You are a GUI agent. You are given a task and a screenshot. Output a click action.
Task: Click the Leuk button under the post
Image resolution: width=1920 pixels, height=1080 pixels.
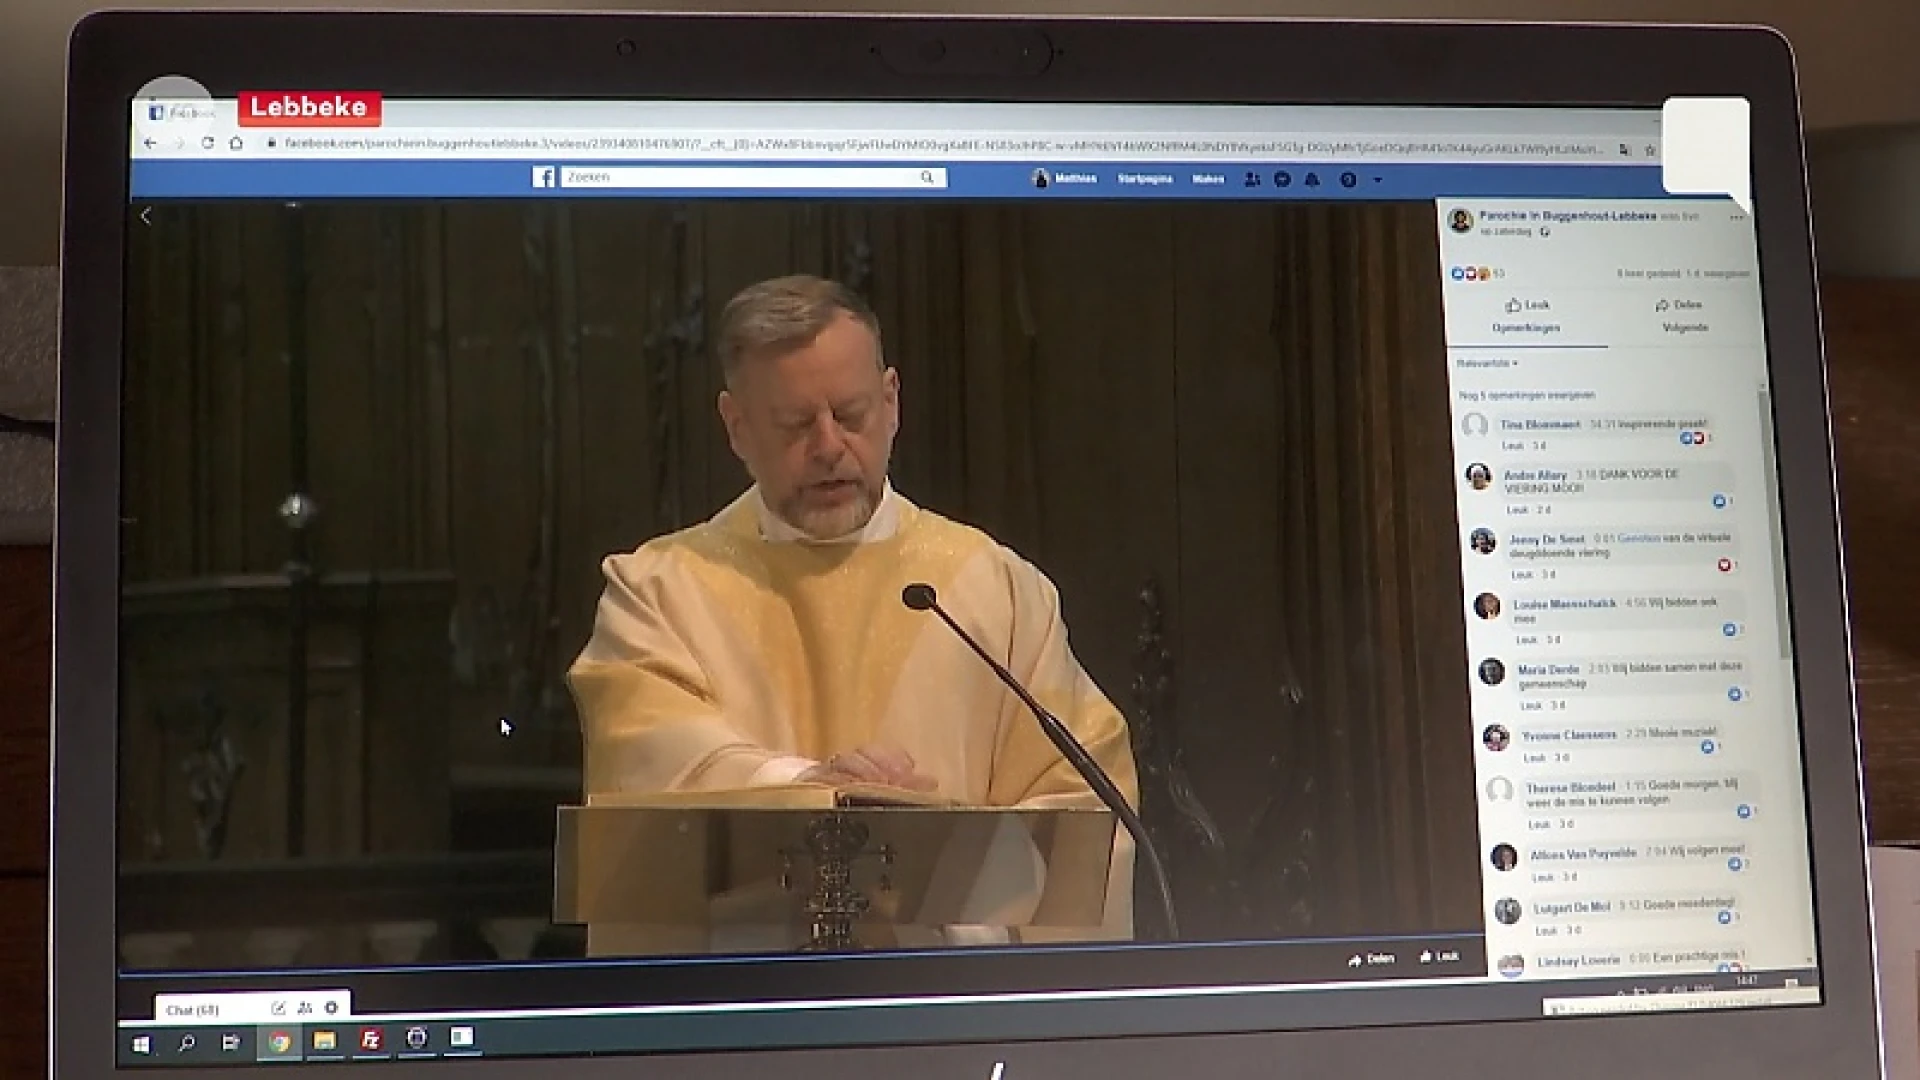click(x=1527, y=305)
